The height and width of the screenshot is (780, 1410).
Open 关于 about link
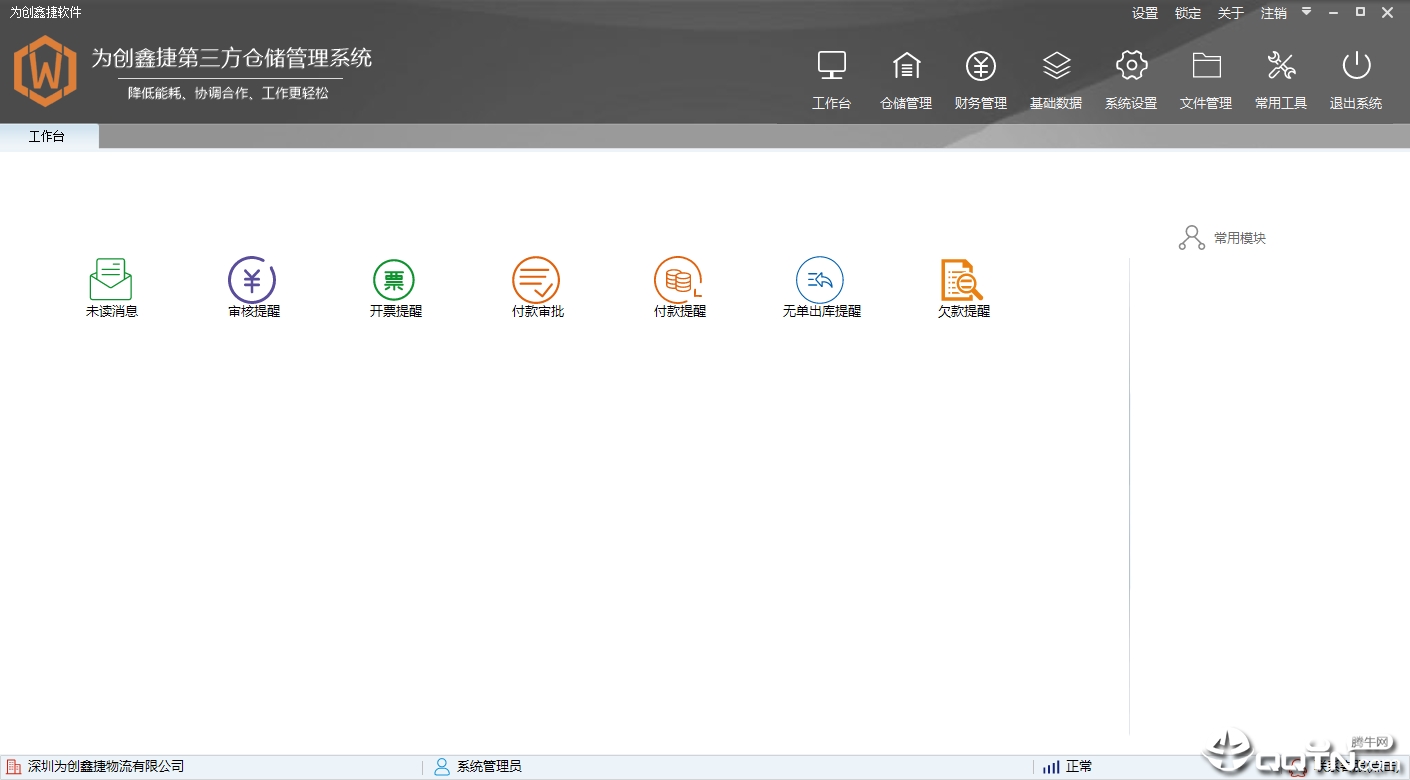1231,13
